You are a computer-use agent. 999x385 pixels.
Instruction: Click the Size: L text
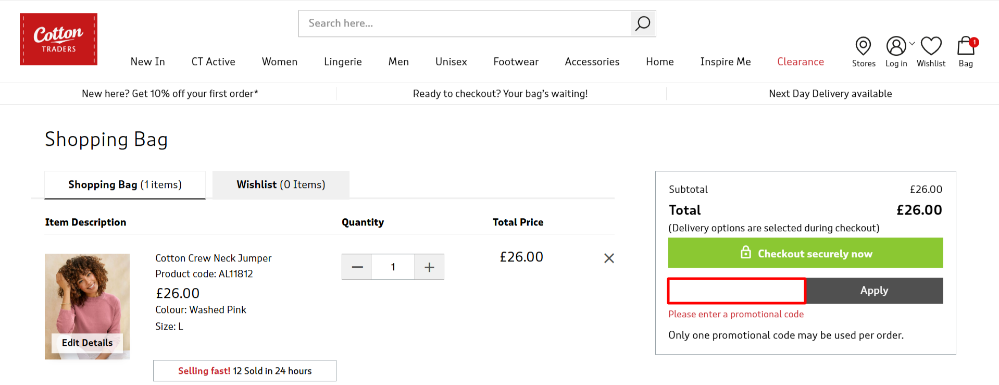click(169, 326)
